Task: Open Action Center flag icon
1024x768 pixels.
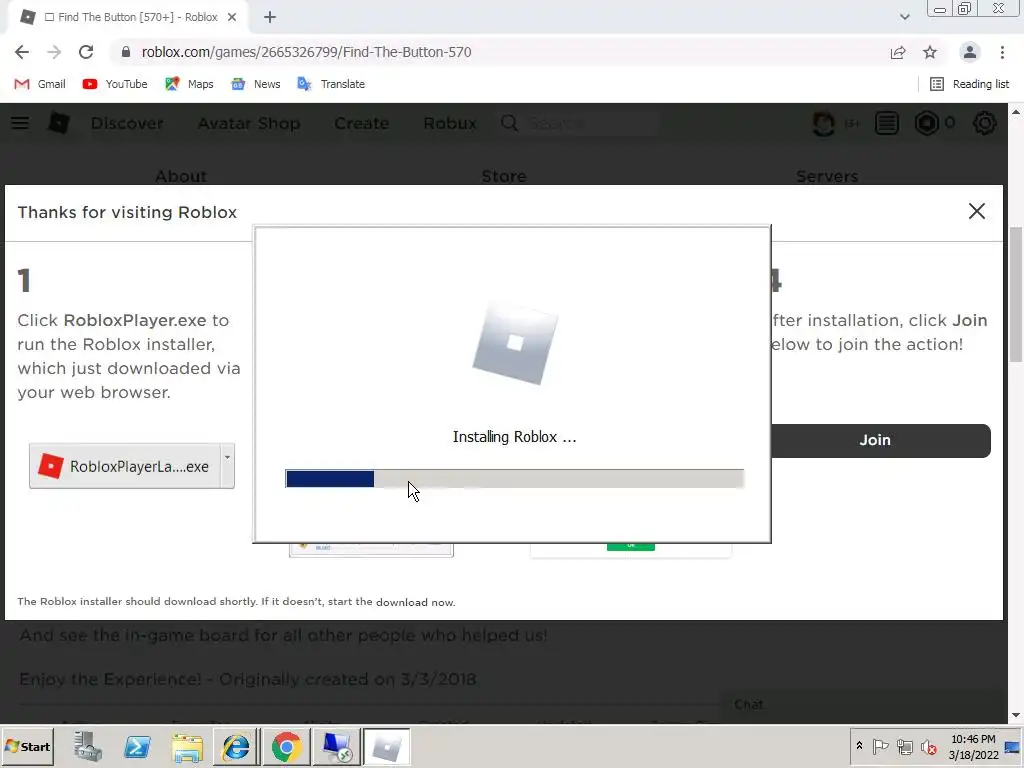Action: [880, 746]
